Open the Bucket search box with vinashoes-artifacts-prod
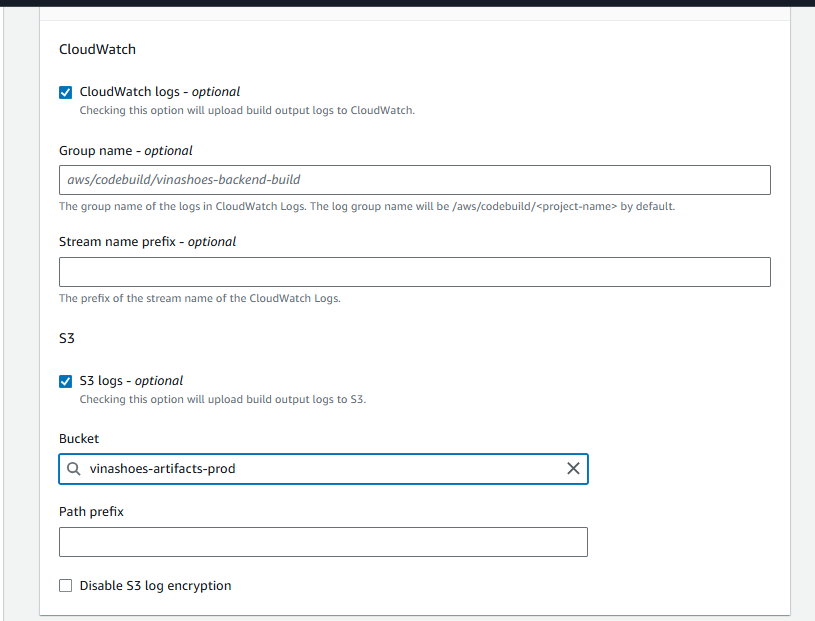Image resolution: width=815 pixels, height=621 pixels. tap(320, 468)
